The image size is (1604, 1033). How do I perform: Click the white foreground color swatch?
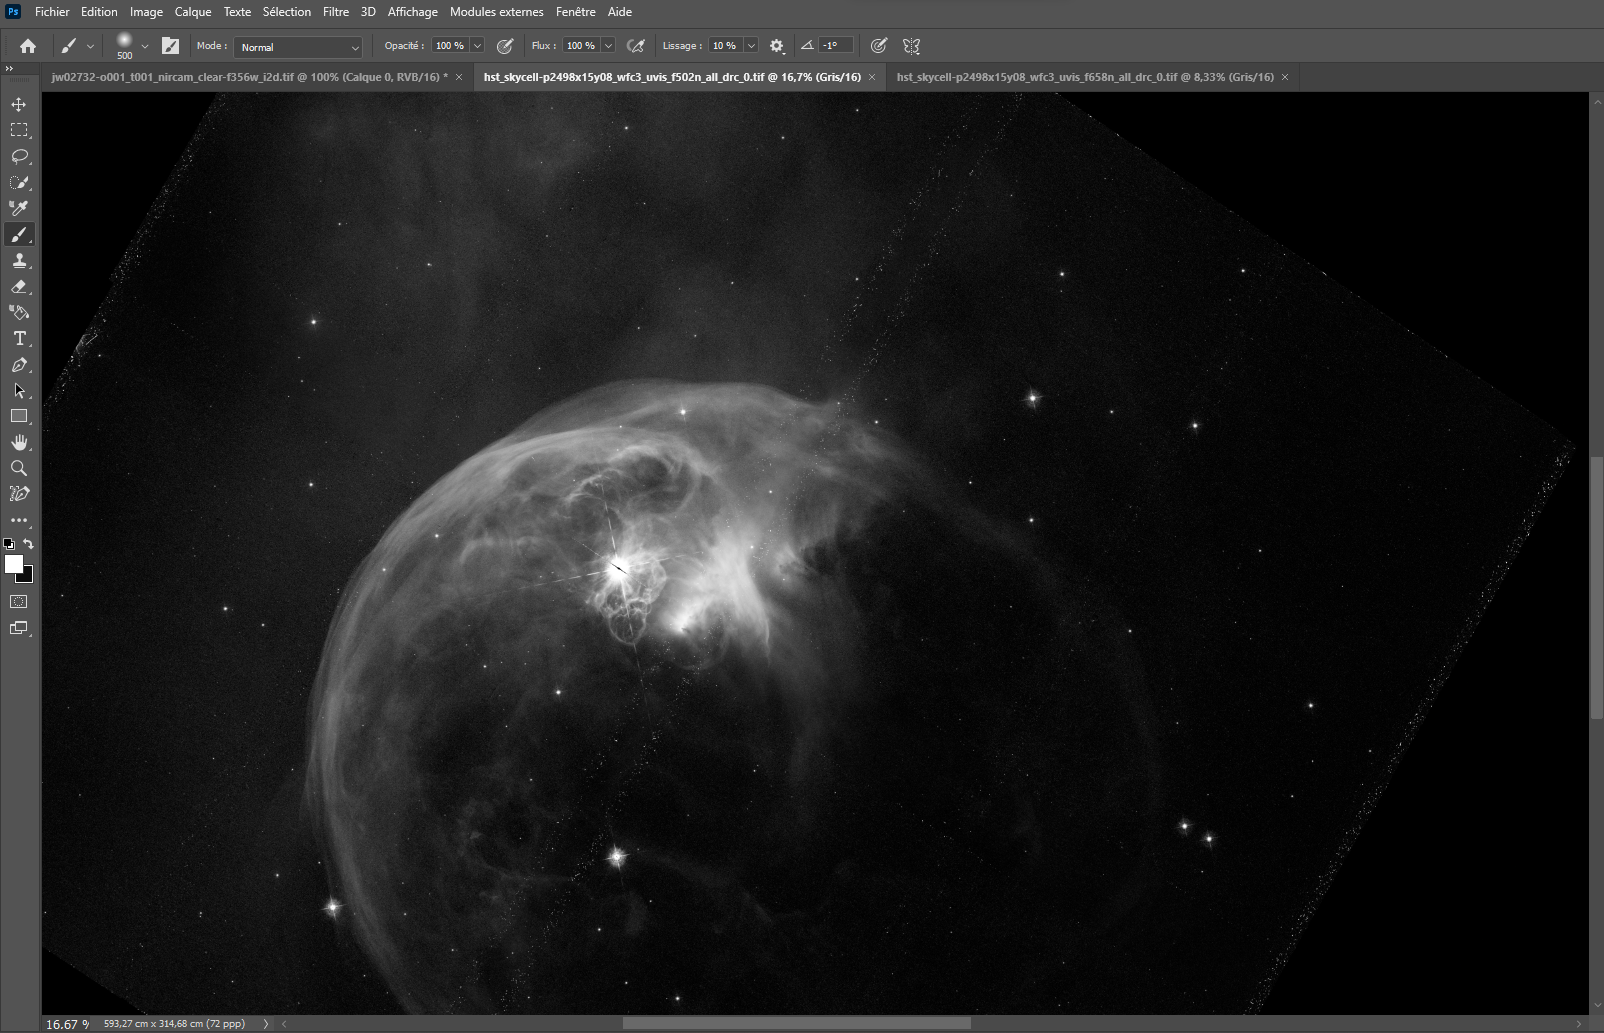[x=13, y=563]
